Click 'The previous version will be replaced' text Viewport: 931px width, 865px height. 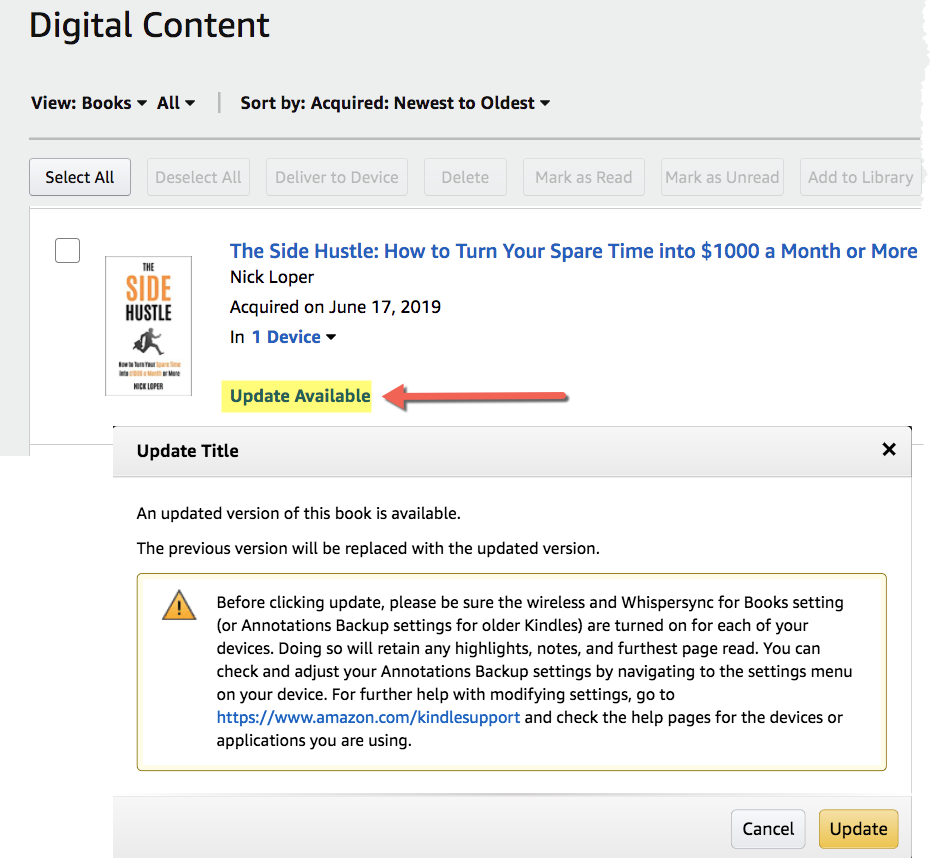[368, 548]
